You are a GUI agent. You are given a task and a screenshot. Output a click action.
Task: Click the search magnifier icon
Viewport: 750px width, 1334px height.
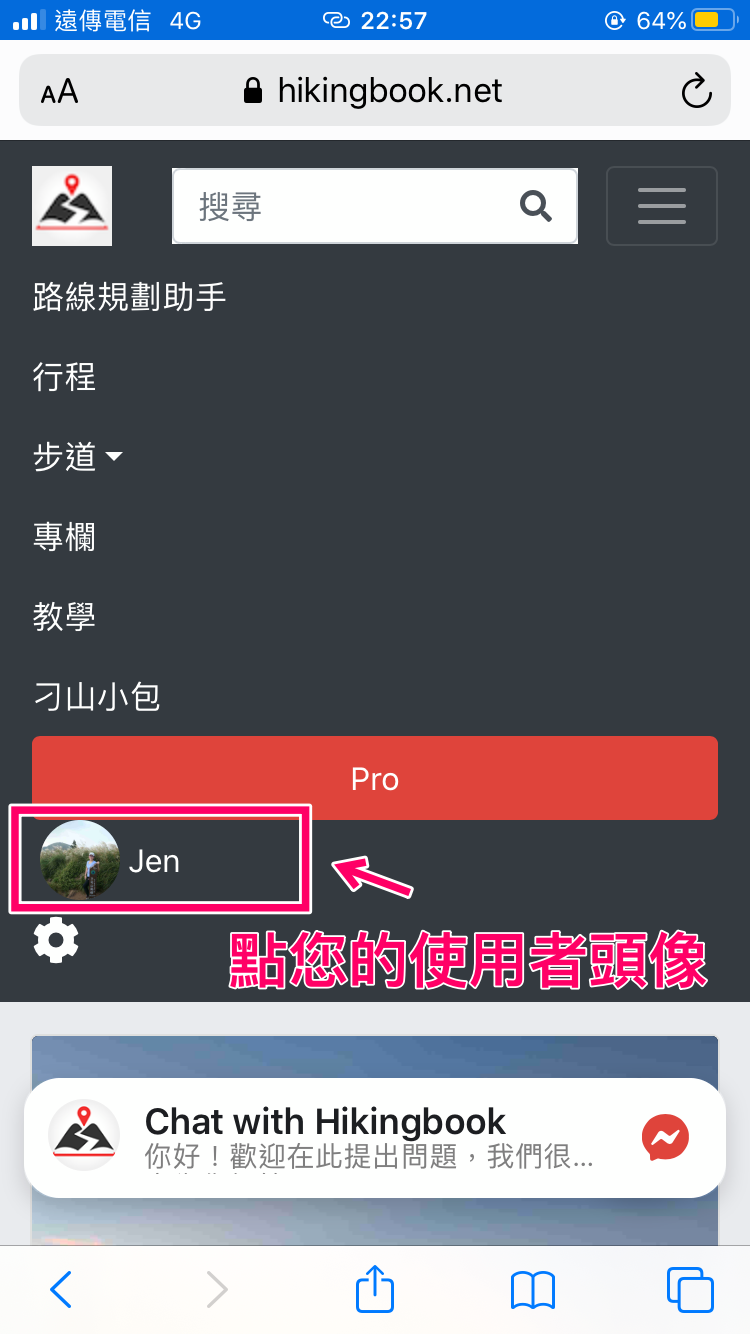pyautogui.click(x=536, y=206)
